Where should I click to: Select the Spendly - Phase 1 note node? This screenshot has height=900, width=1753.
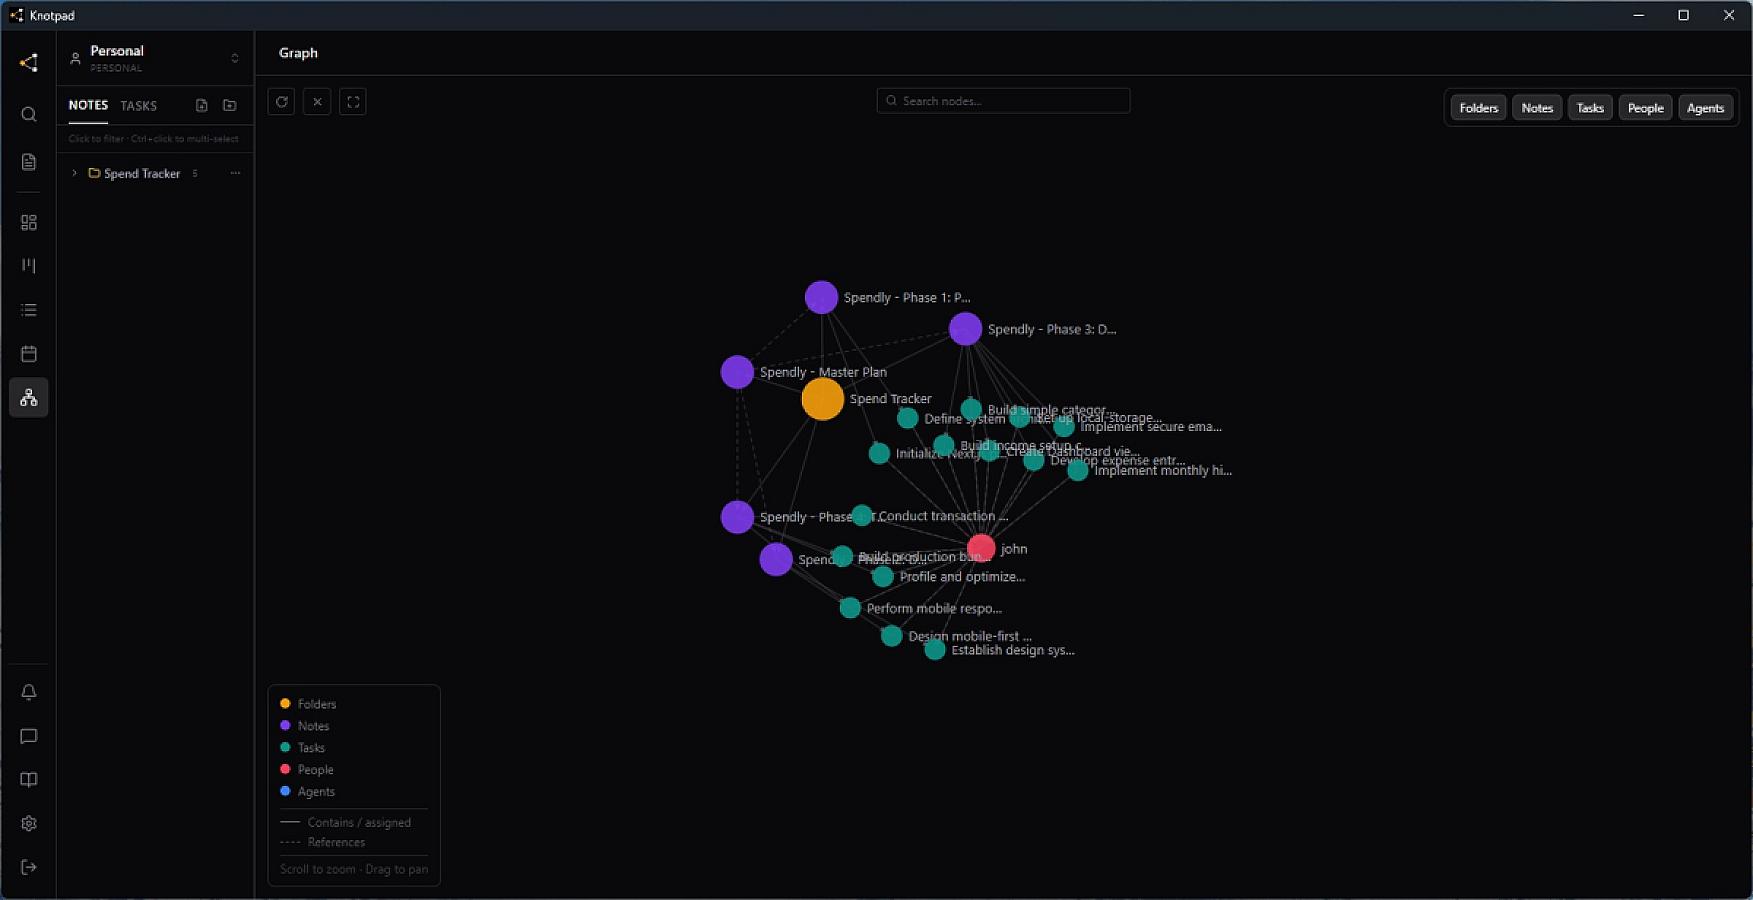coord(821,297)
